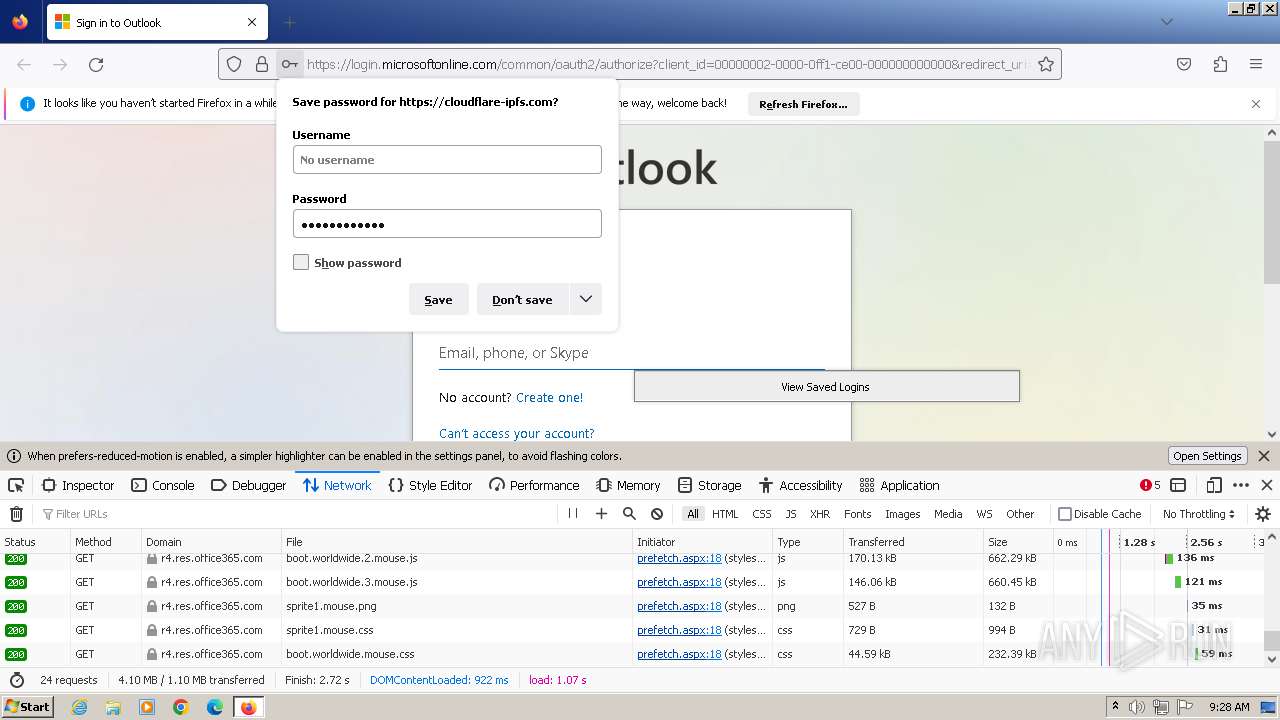
Task: Open the saved password key icon in address bar
Action: 289,64
